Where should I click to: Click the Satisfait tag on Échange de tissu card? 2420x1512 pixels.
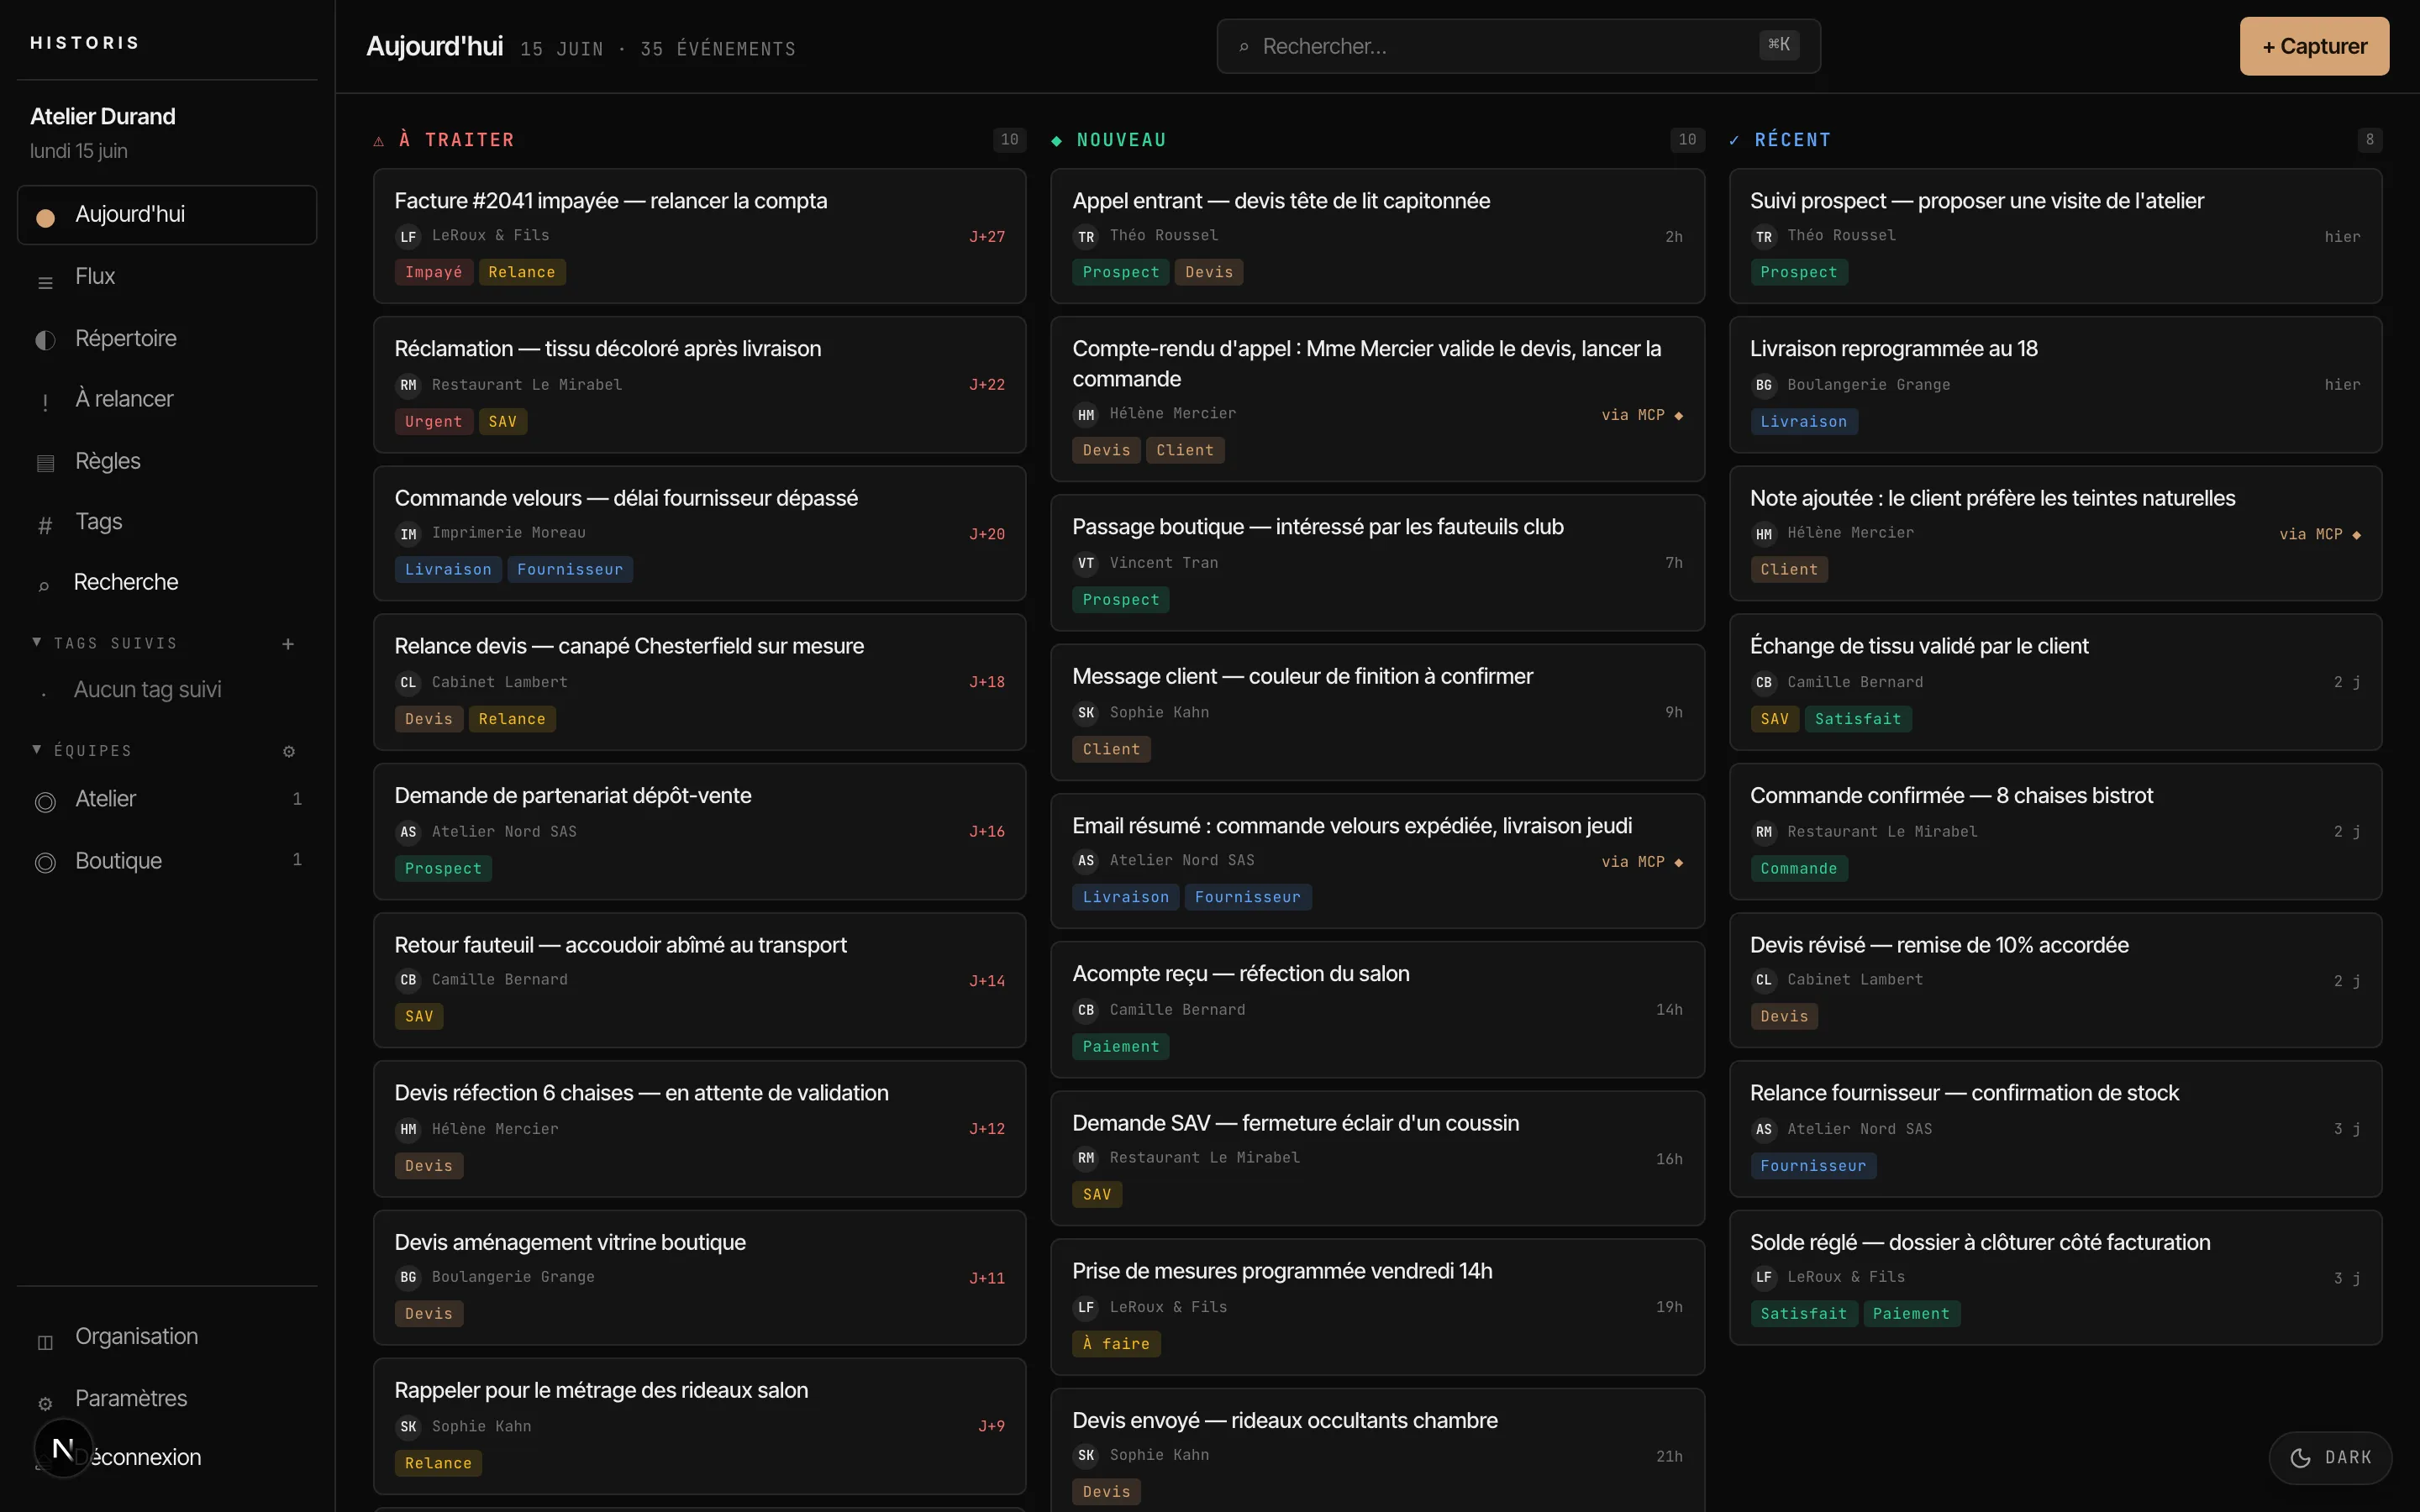pyautogui.click(x=1858, y=719)
